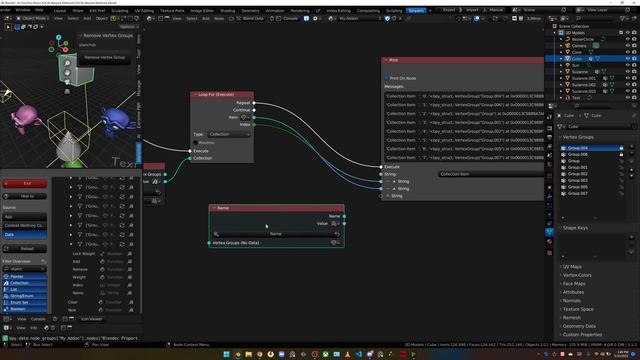This screenshot has width=640, height=360.
Task: Toggle the Pointer filter
Action: 25,276
